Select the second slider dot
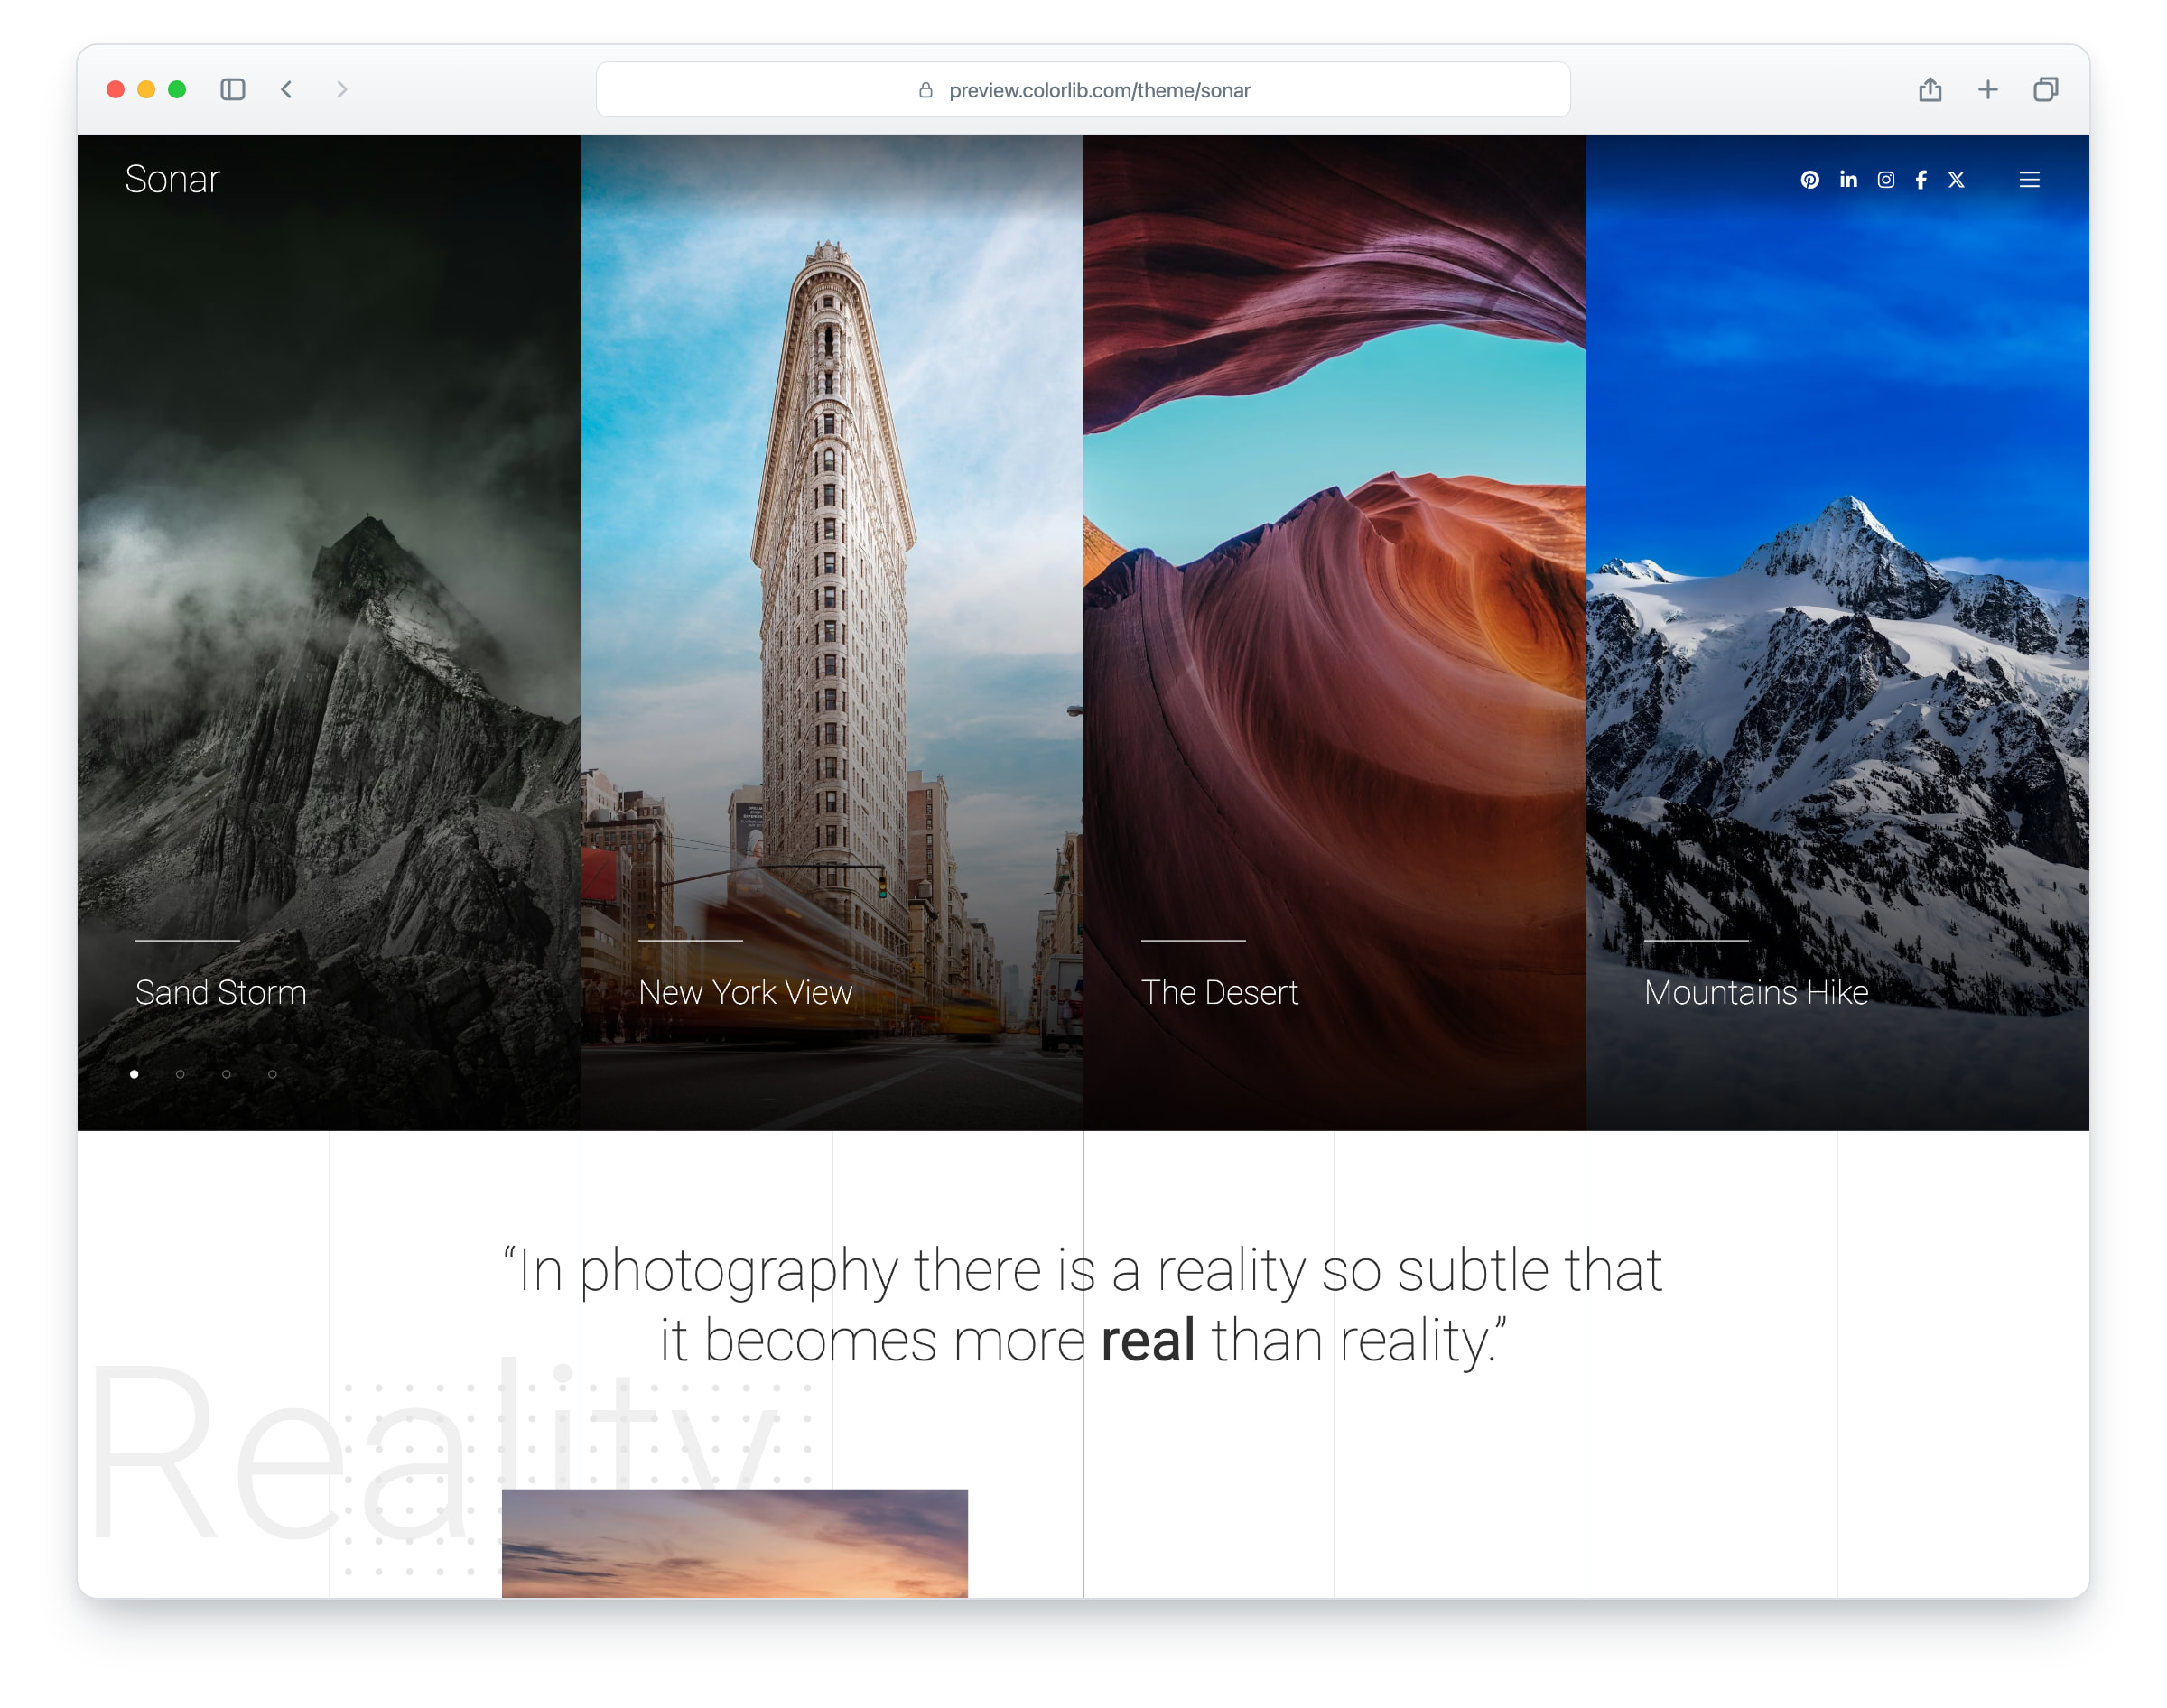 coord(180,1074)
